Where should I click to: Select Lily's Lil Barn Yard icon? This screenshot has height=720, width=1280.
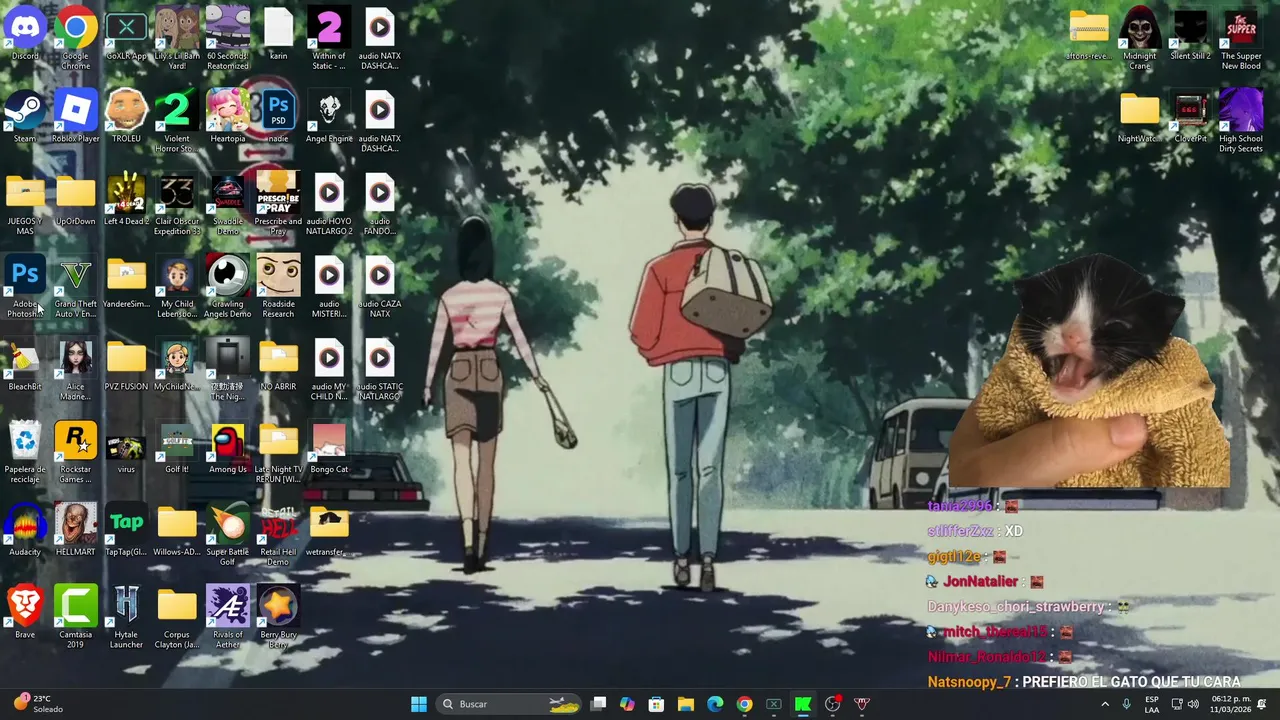pos(177,38)
